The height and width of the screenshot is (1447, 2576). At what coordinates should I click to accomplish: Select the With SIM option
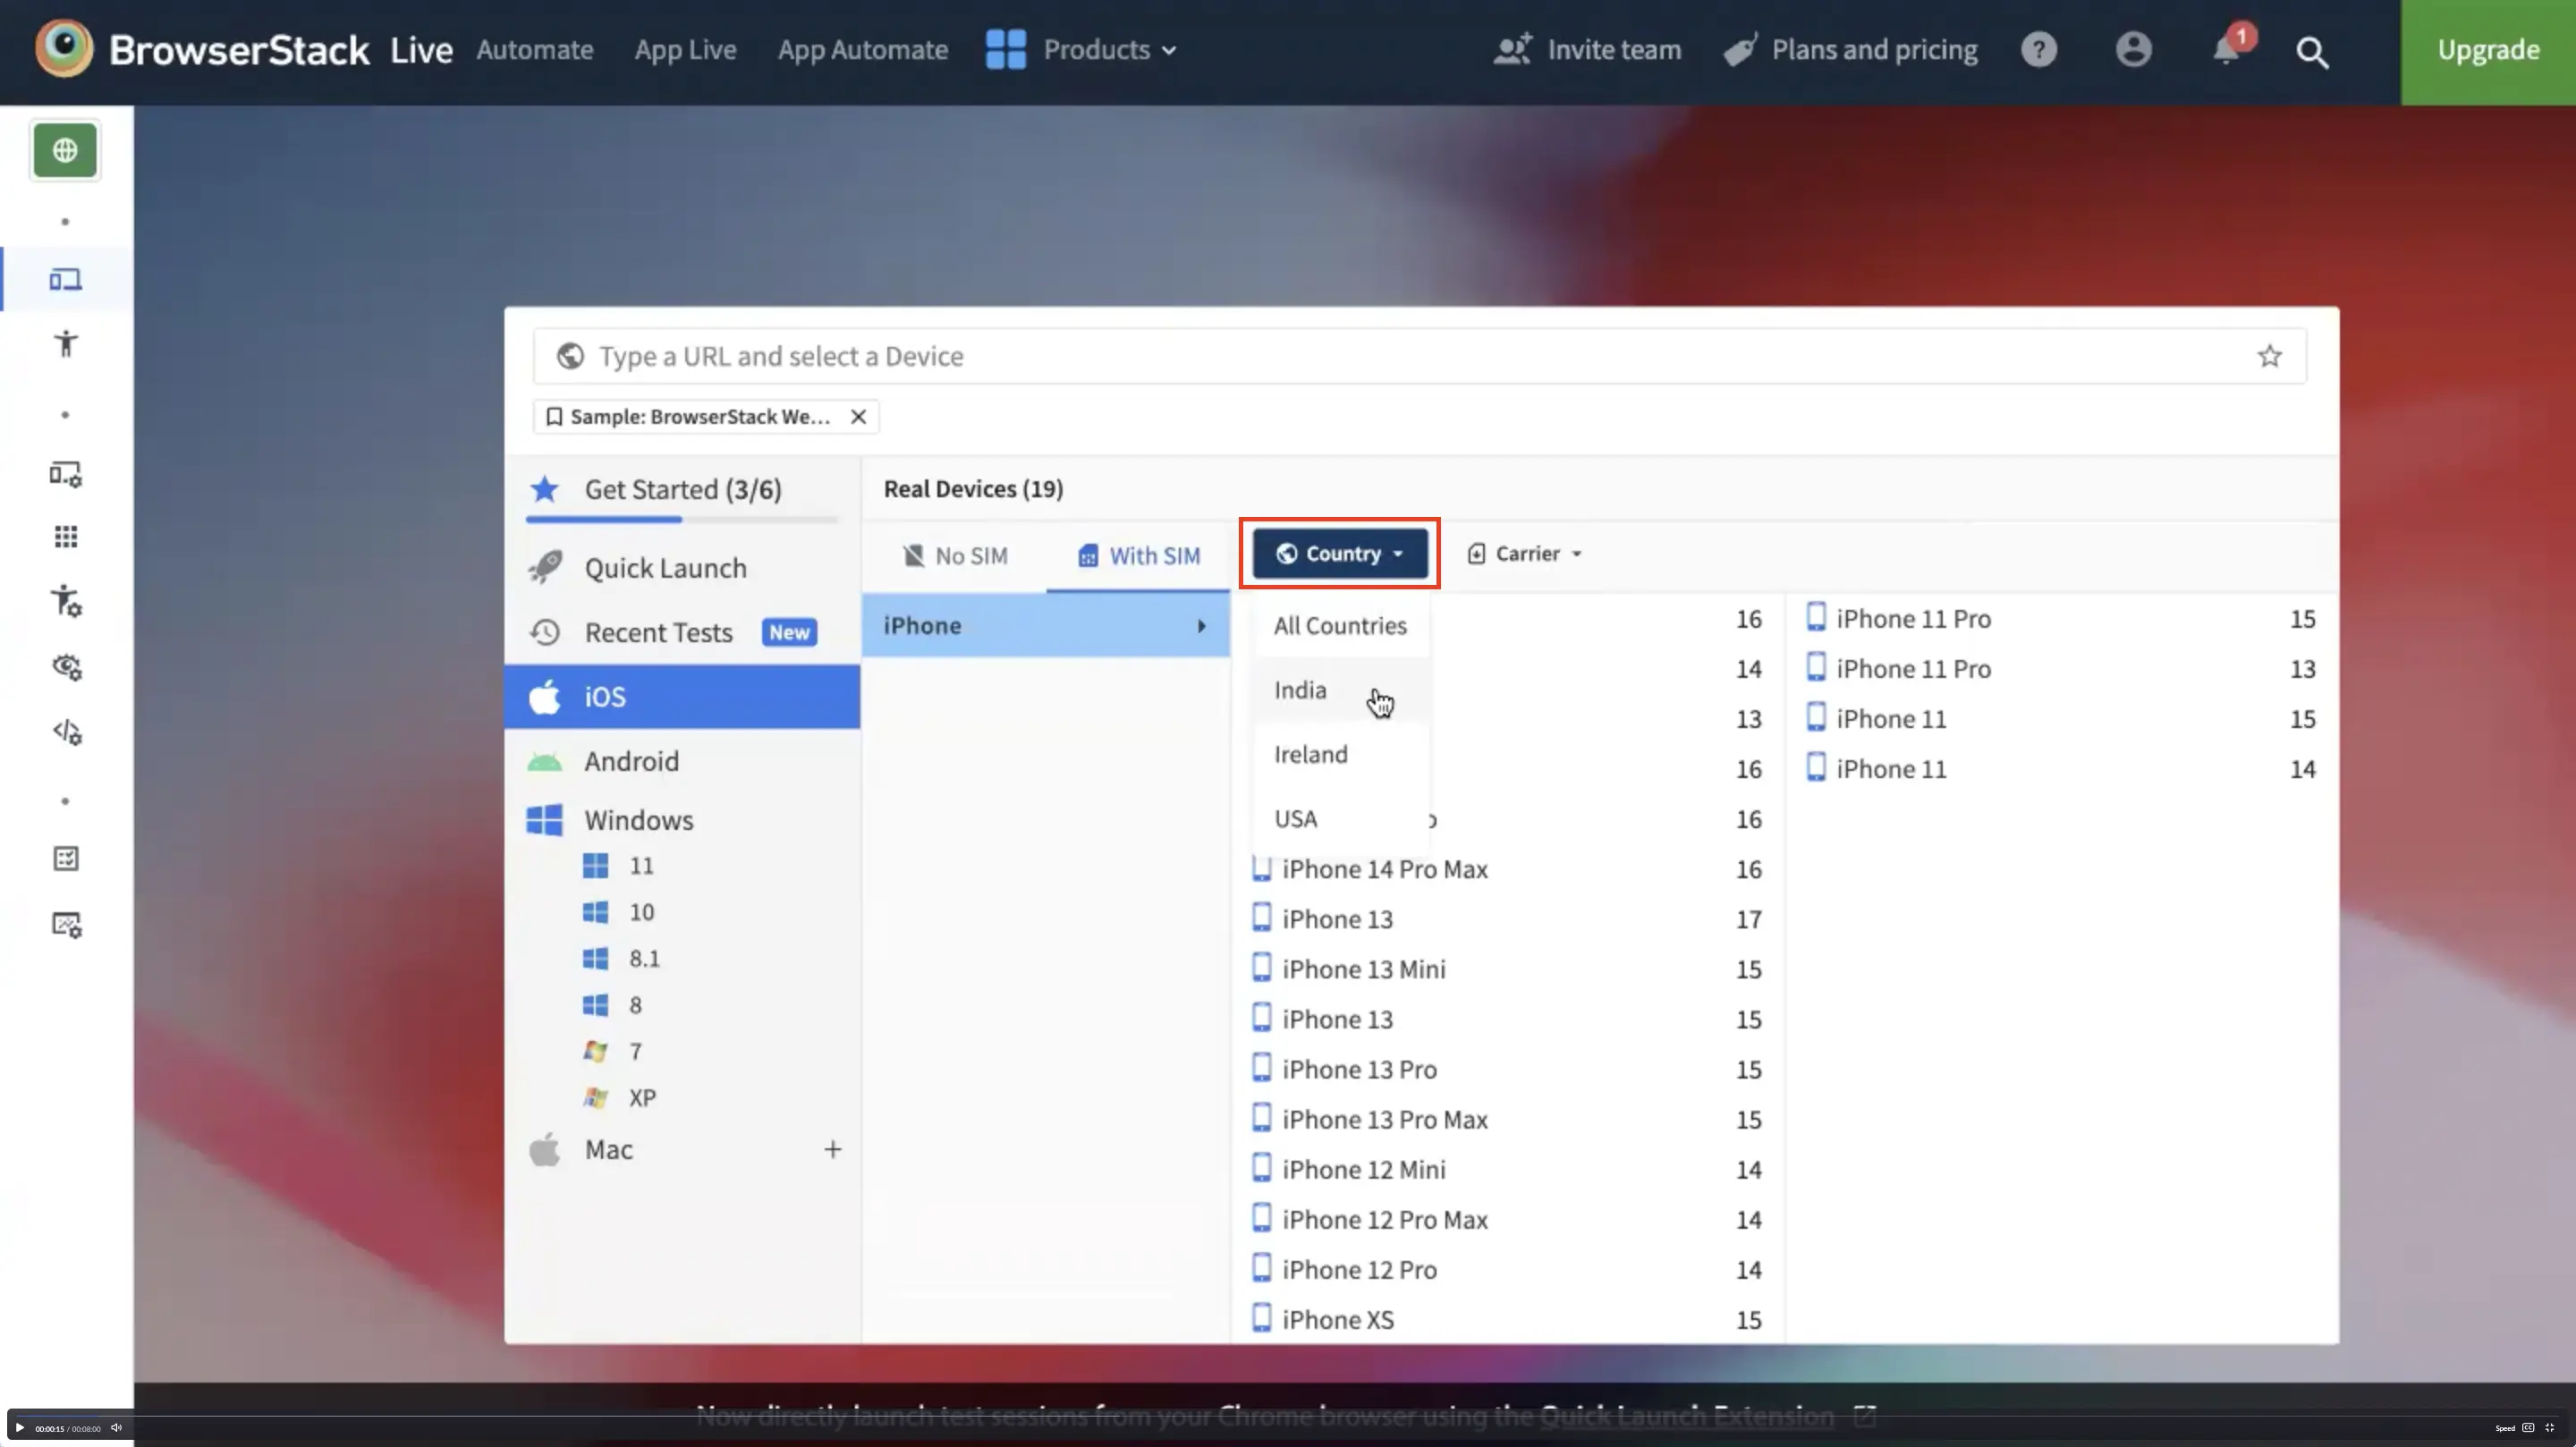pos(1139,556)
